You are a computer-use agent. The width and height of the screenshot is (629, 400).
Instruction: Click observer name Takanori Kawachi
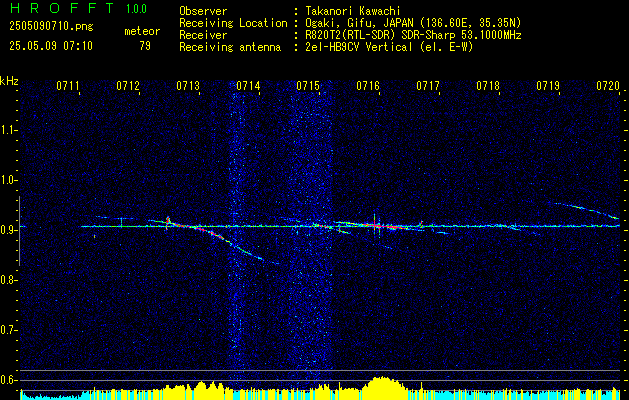click(x=353, y=11)
